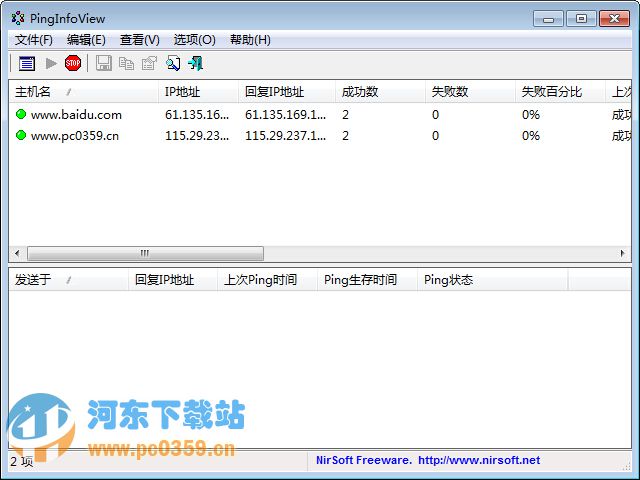
Task: Click the '2 项' status bar count
Action: pos(22,462)
